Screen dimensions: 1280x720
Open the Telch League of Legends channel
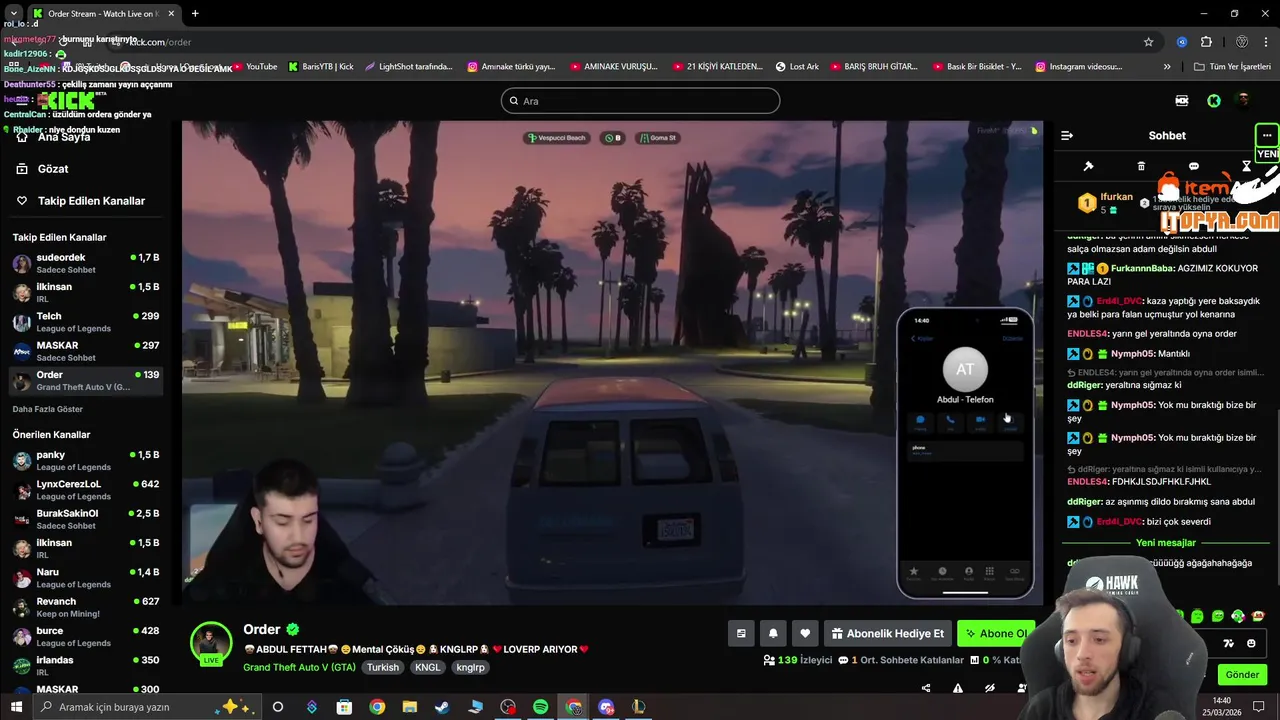(x=85, y=322)
